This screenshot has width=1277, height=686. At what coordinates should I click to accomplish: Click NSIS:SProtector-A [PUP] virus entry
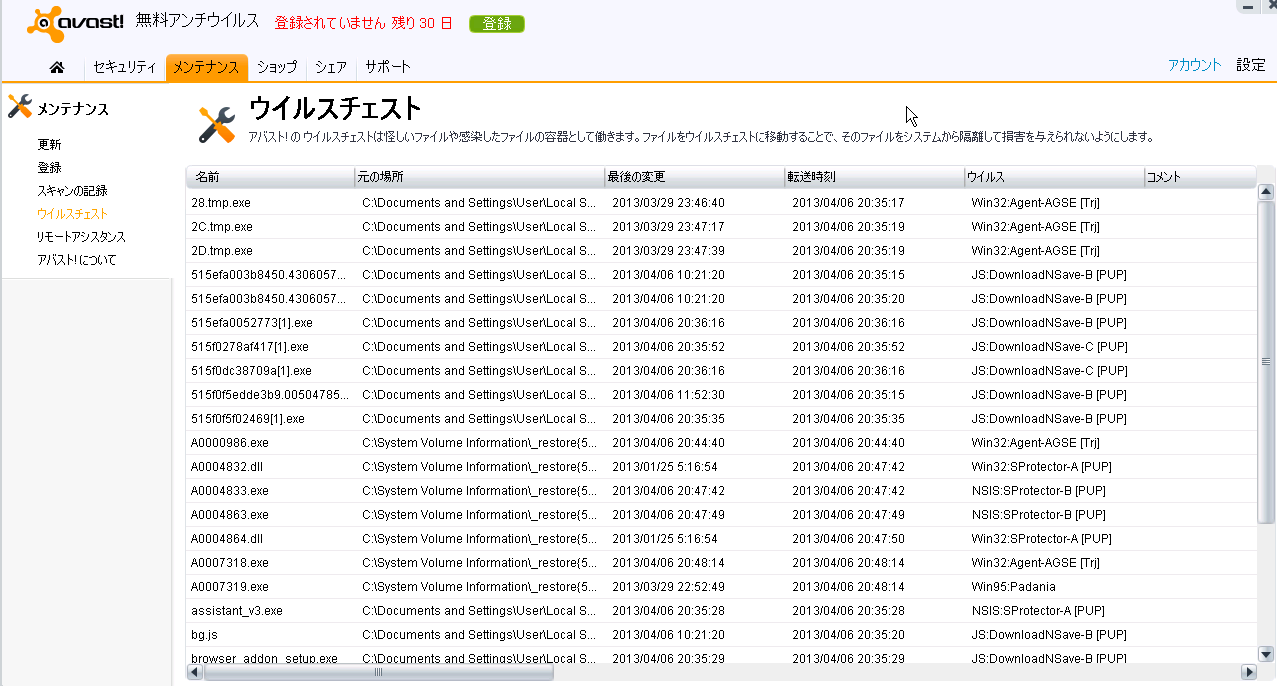(x=1037, y=611)
